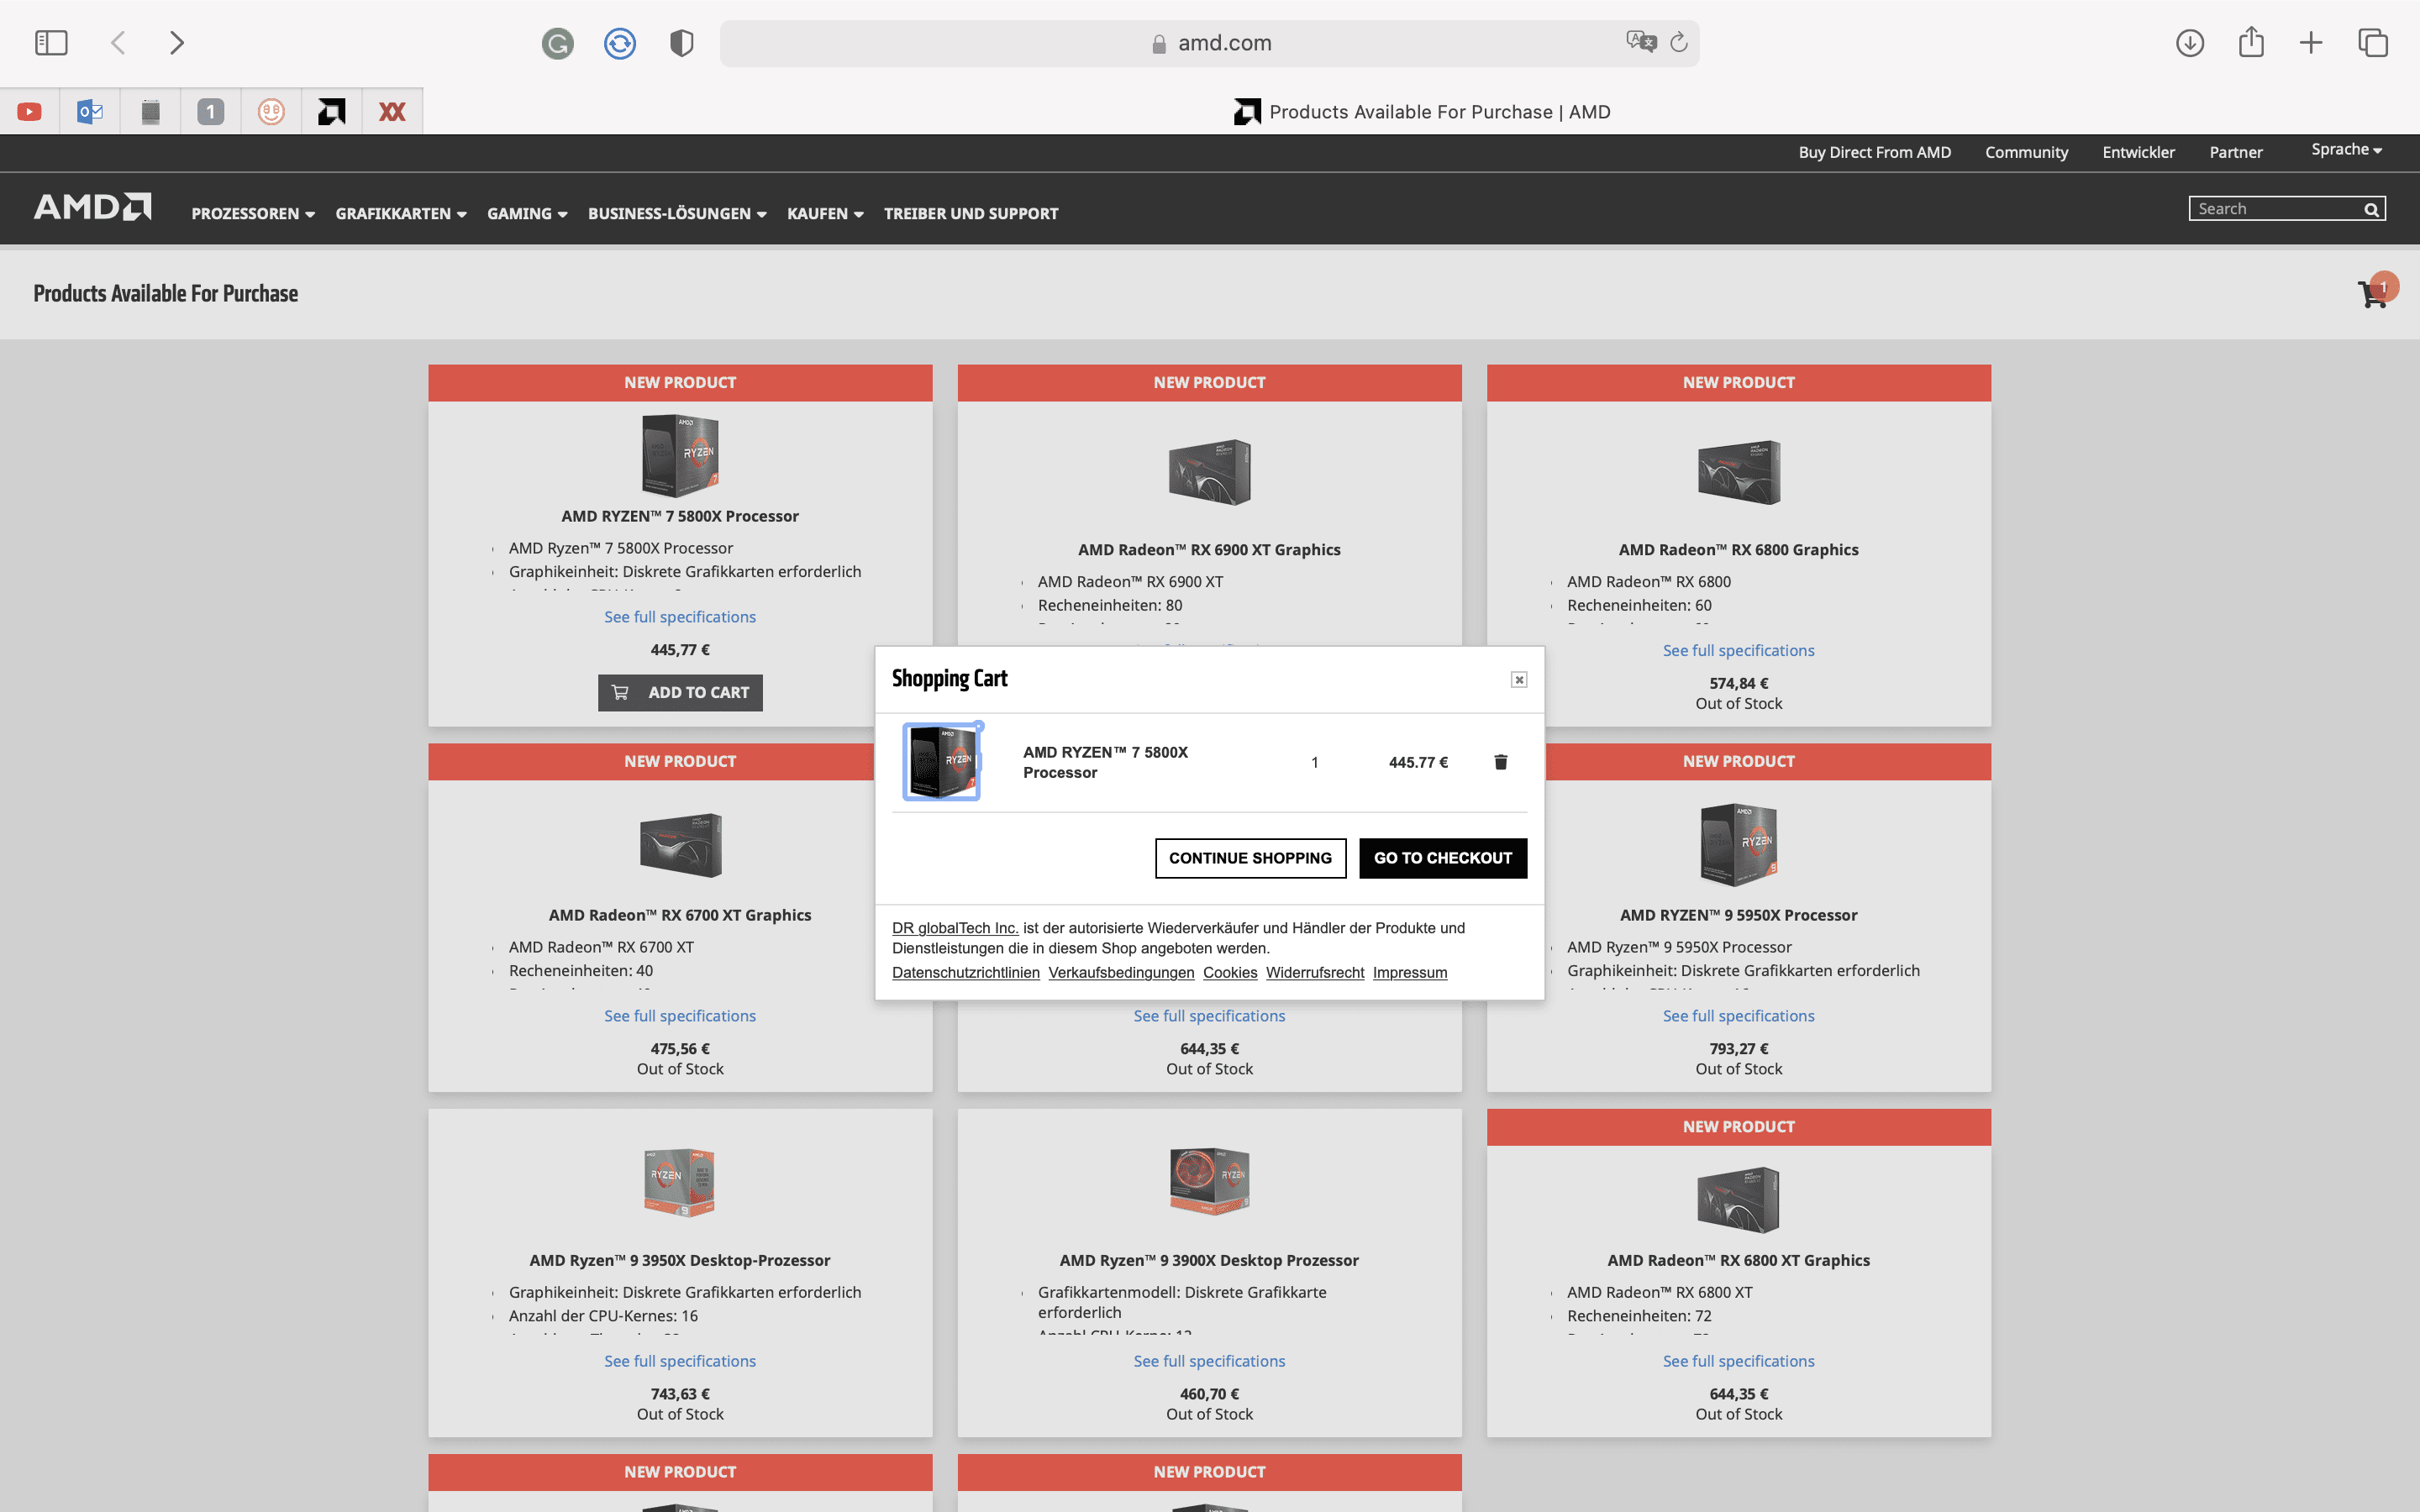Switch to the AMD pinned tab

pyautogui.click(x=332, y=111)
